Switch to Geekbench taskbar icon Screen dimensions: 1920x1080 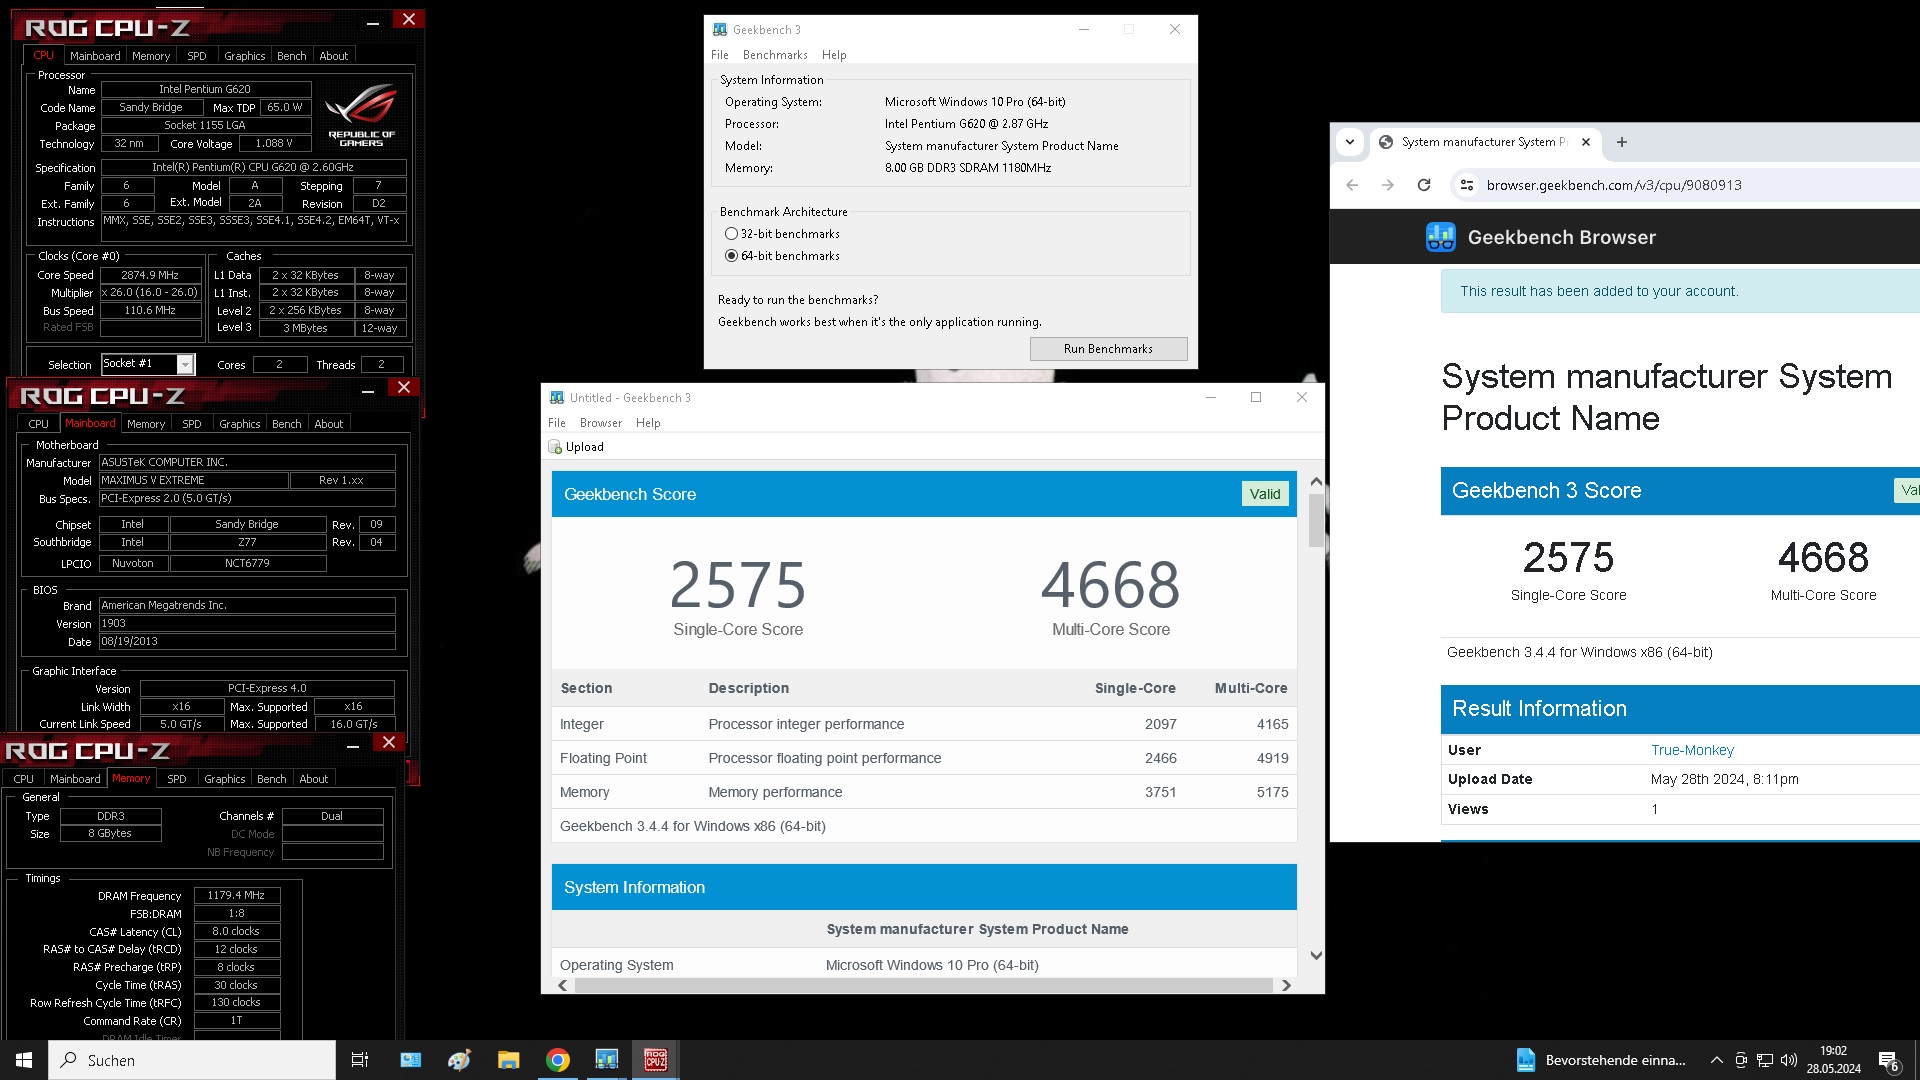pos(607,1060)
